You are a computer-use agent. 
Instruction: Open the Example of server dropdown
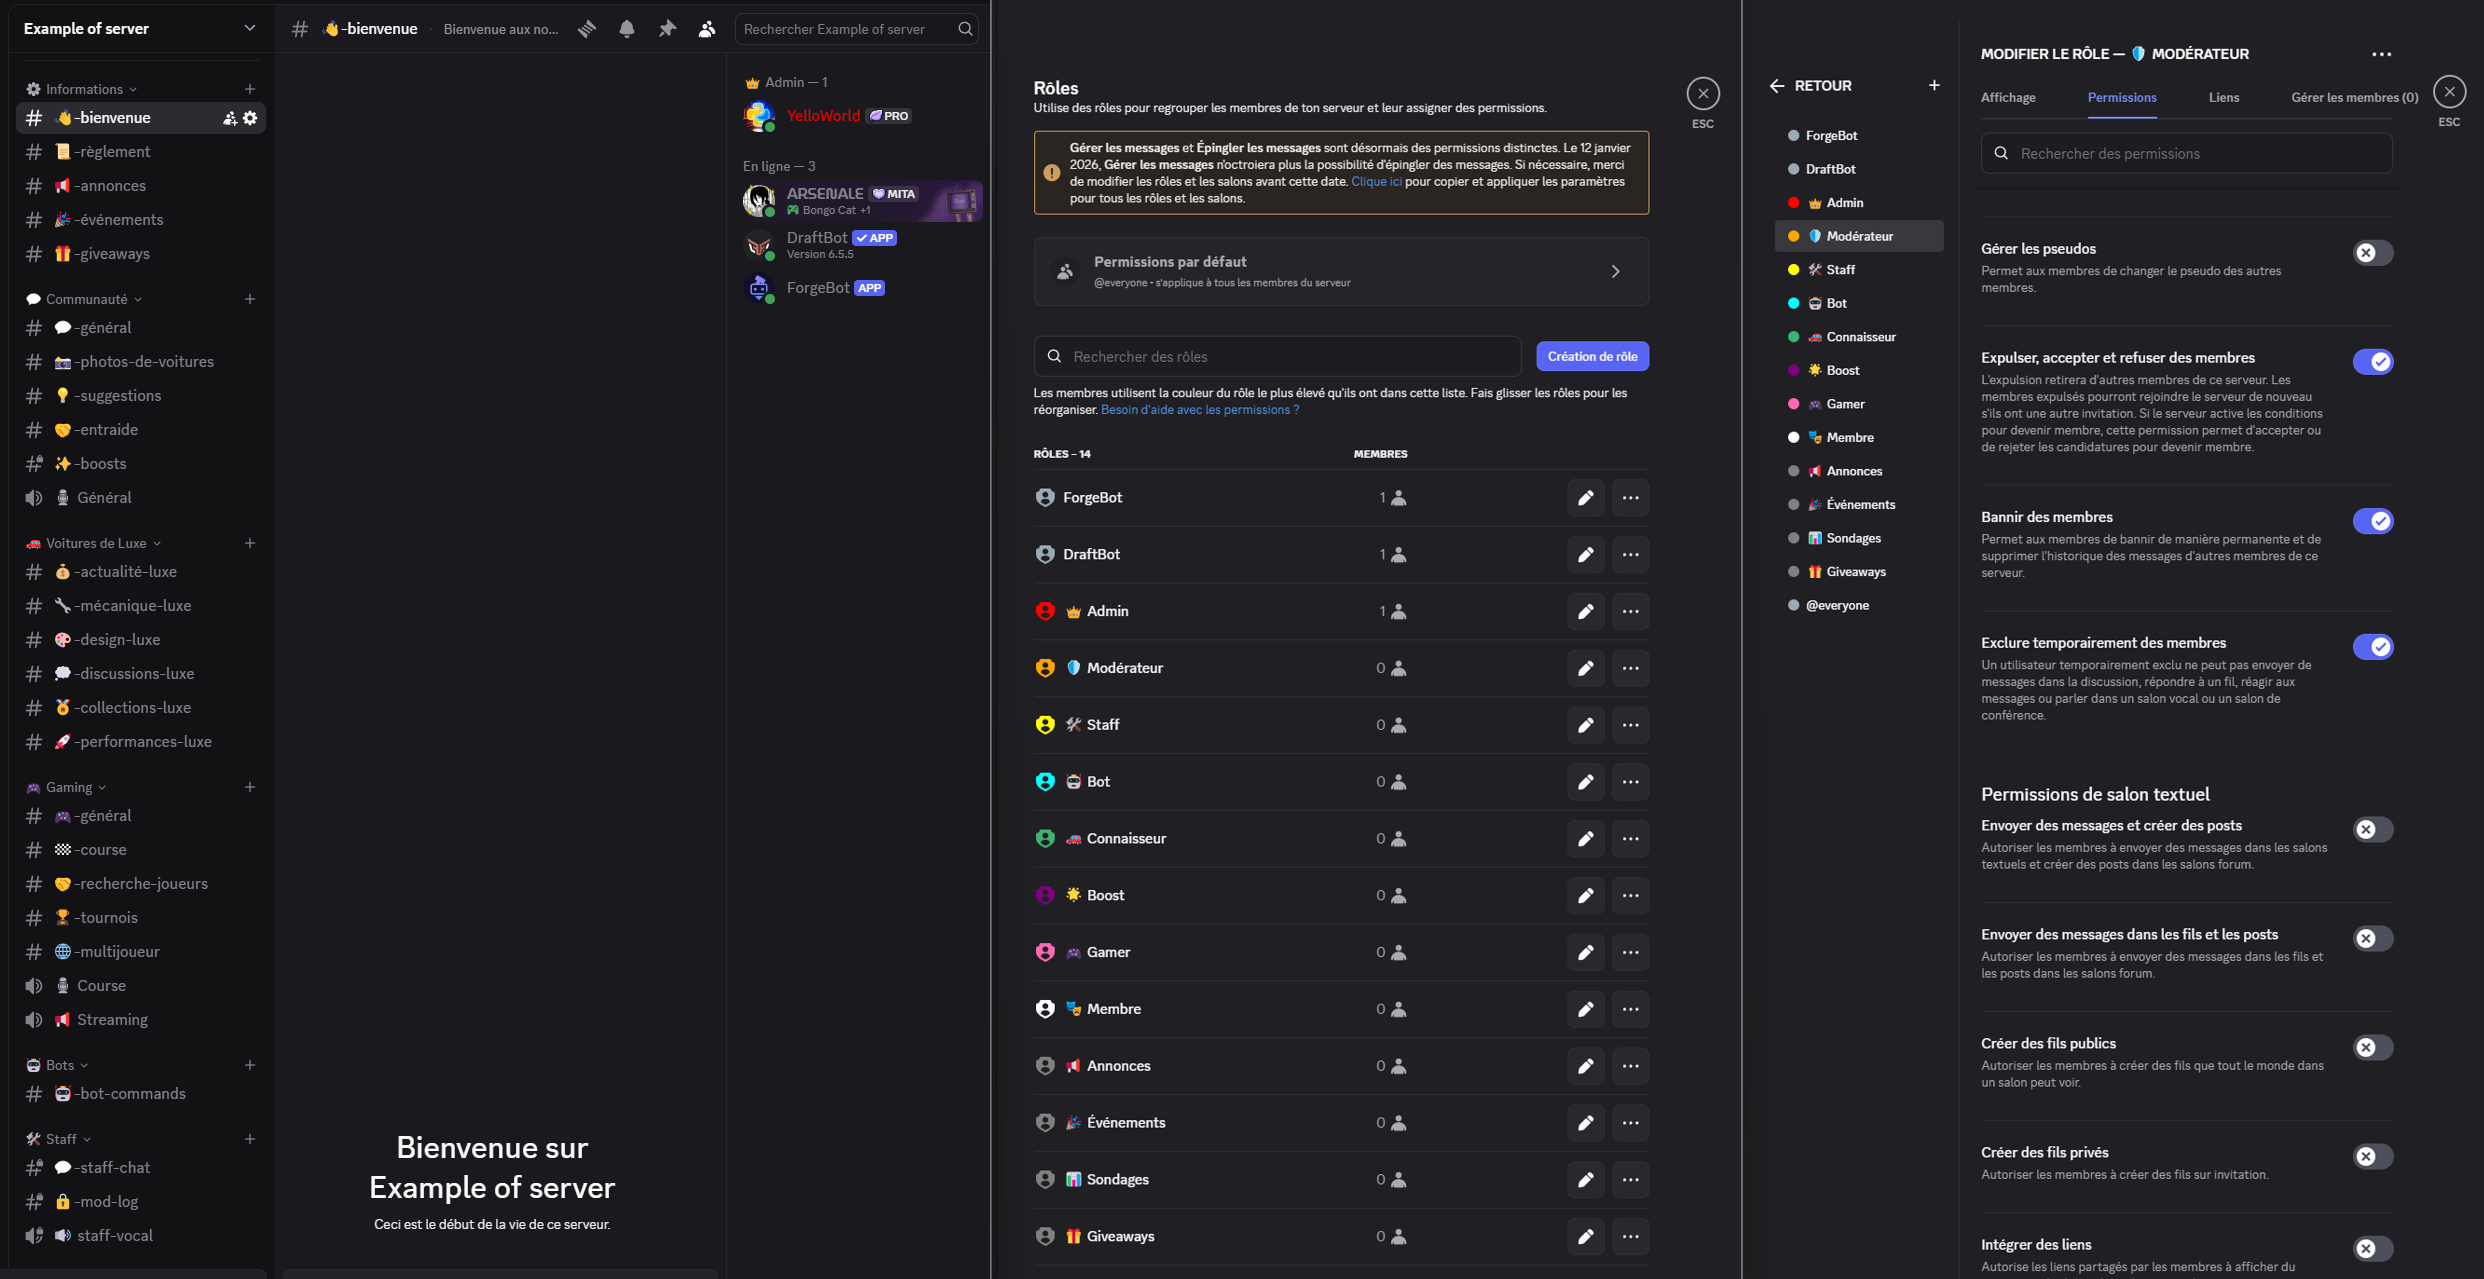(139, 28)
